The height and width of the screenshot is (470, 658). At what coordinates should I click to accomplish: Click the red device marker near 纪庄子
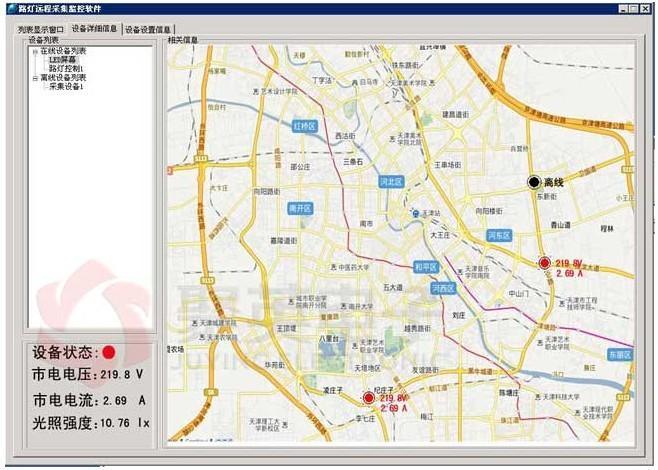pyautogui.click(x=368, y=398)
